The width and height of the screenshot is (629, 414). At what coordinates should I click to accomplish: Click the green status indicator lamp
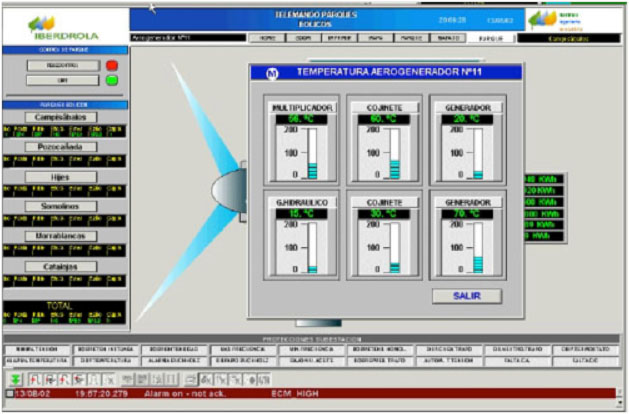(x=112, y=80)
